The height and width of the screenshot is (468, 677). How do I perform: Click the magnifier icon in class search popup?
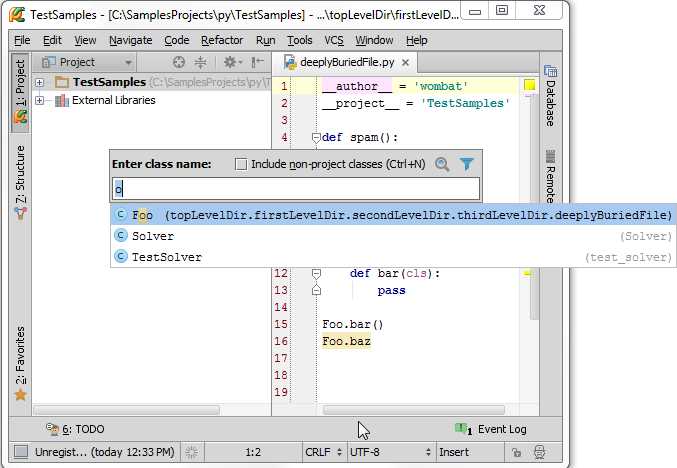point(442,164)
